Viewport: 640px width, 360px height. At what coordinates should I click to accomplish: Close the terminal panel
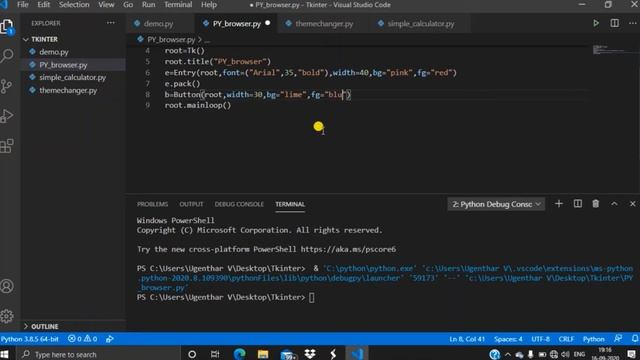(632, 204)
